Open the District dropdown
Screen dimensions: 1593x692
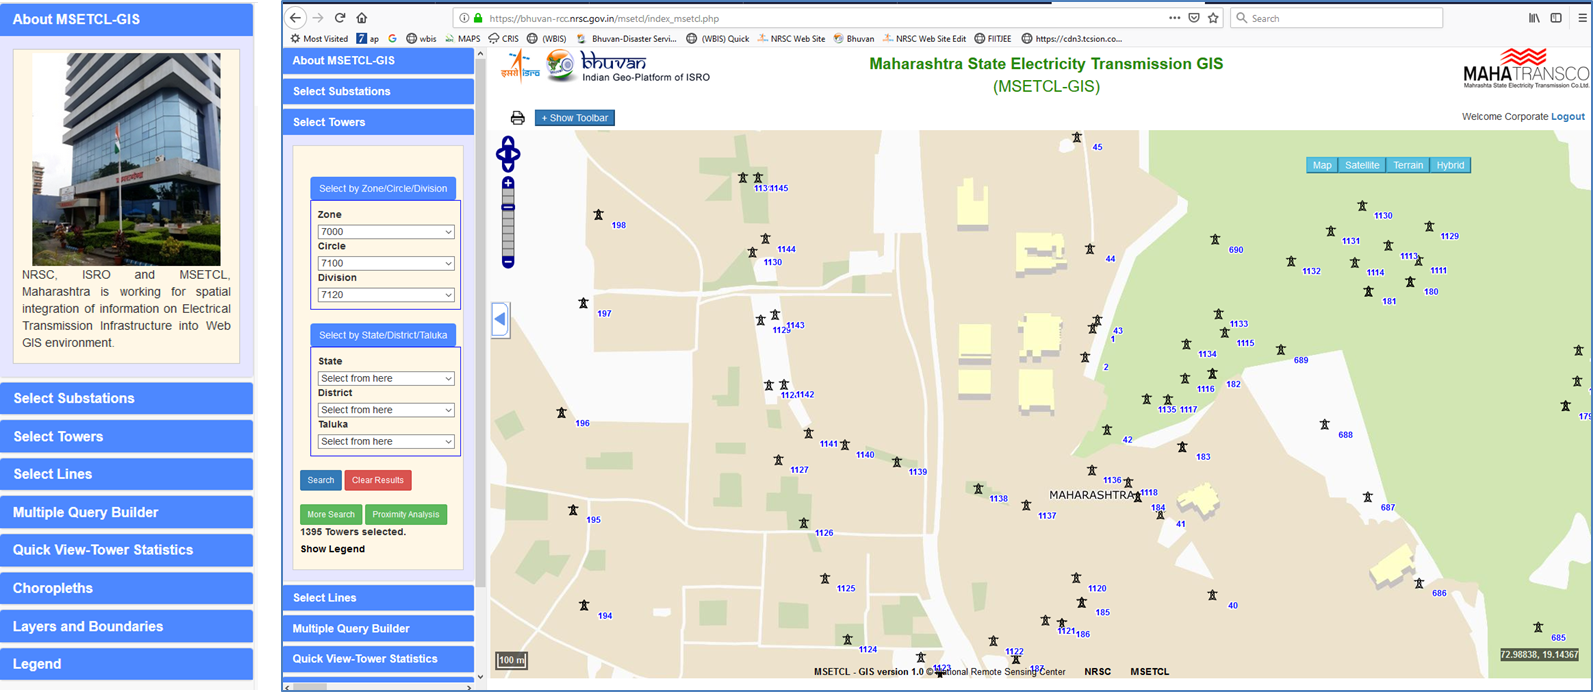point(386,410)
